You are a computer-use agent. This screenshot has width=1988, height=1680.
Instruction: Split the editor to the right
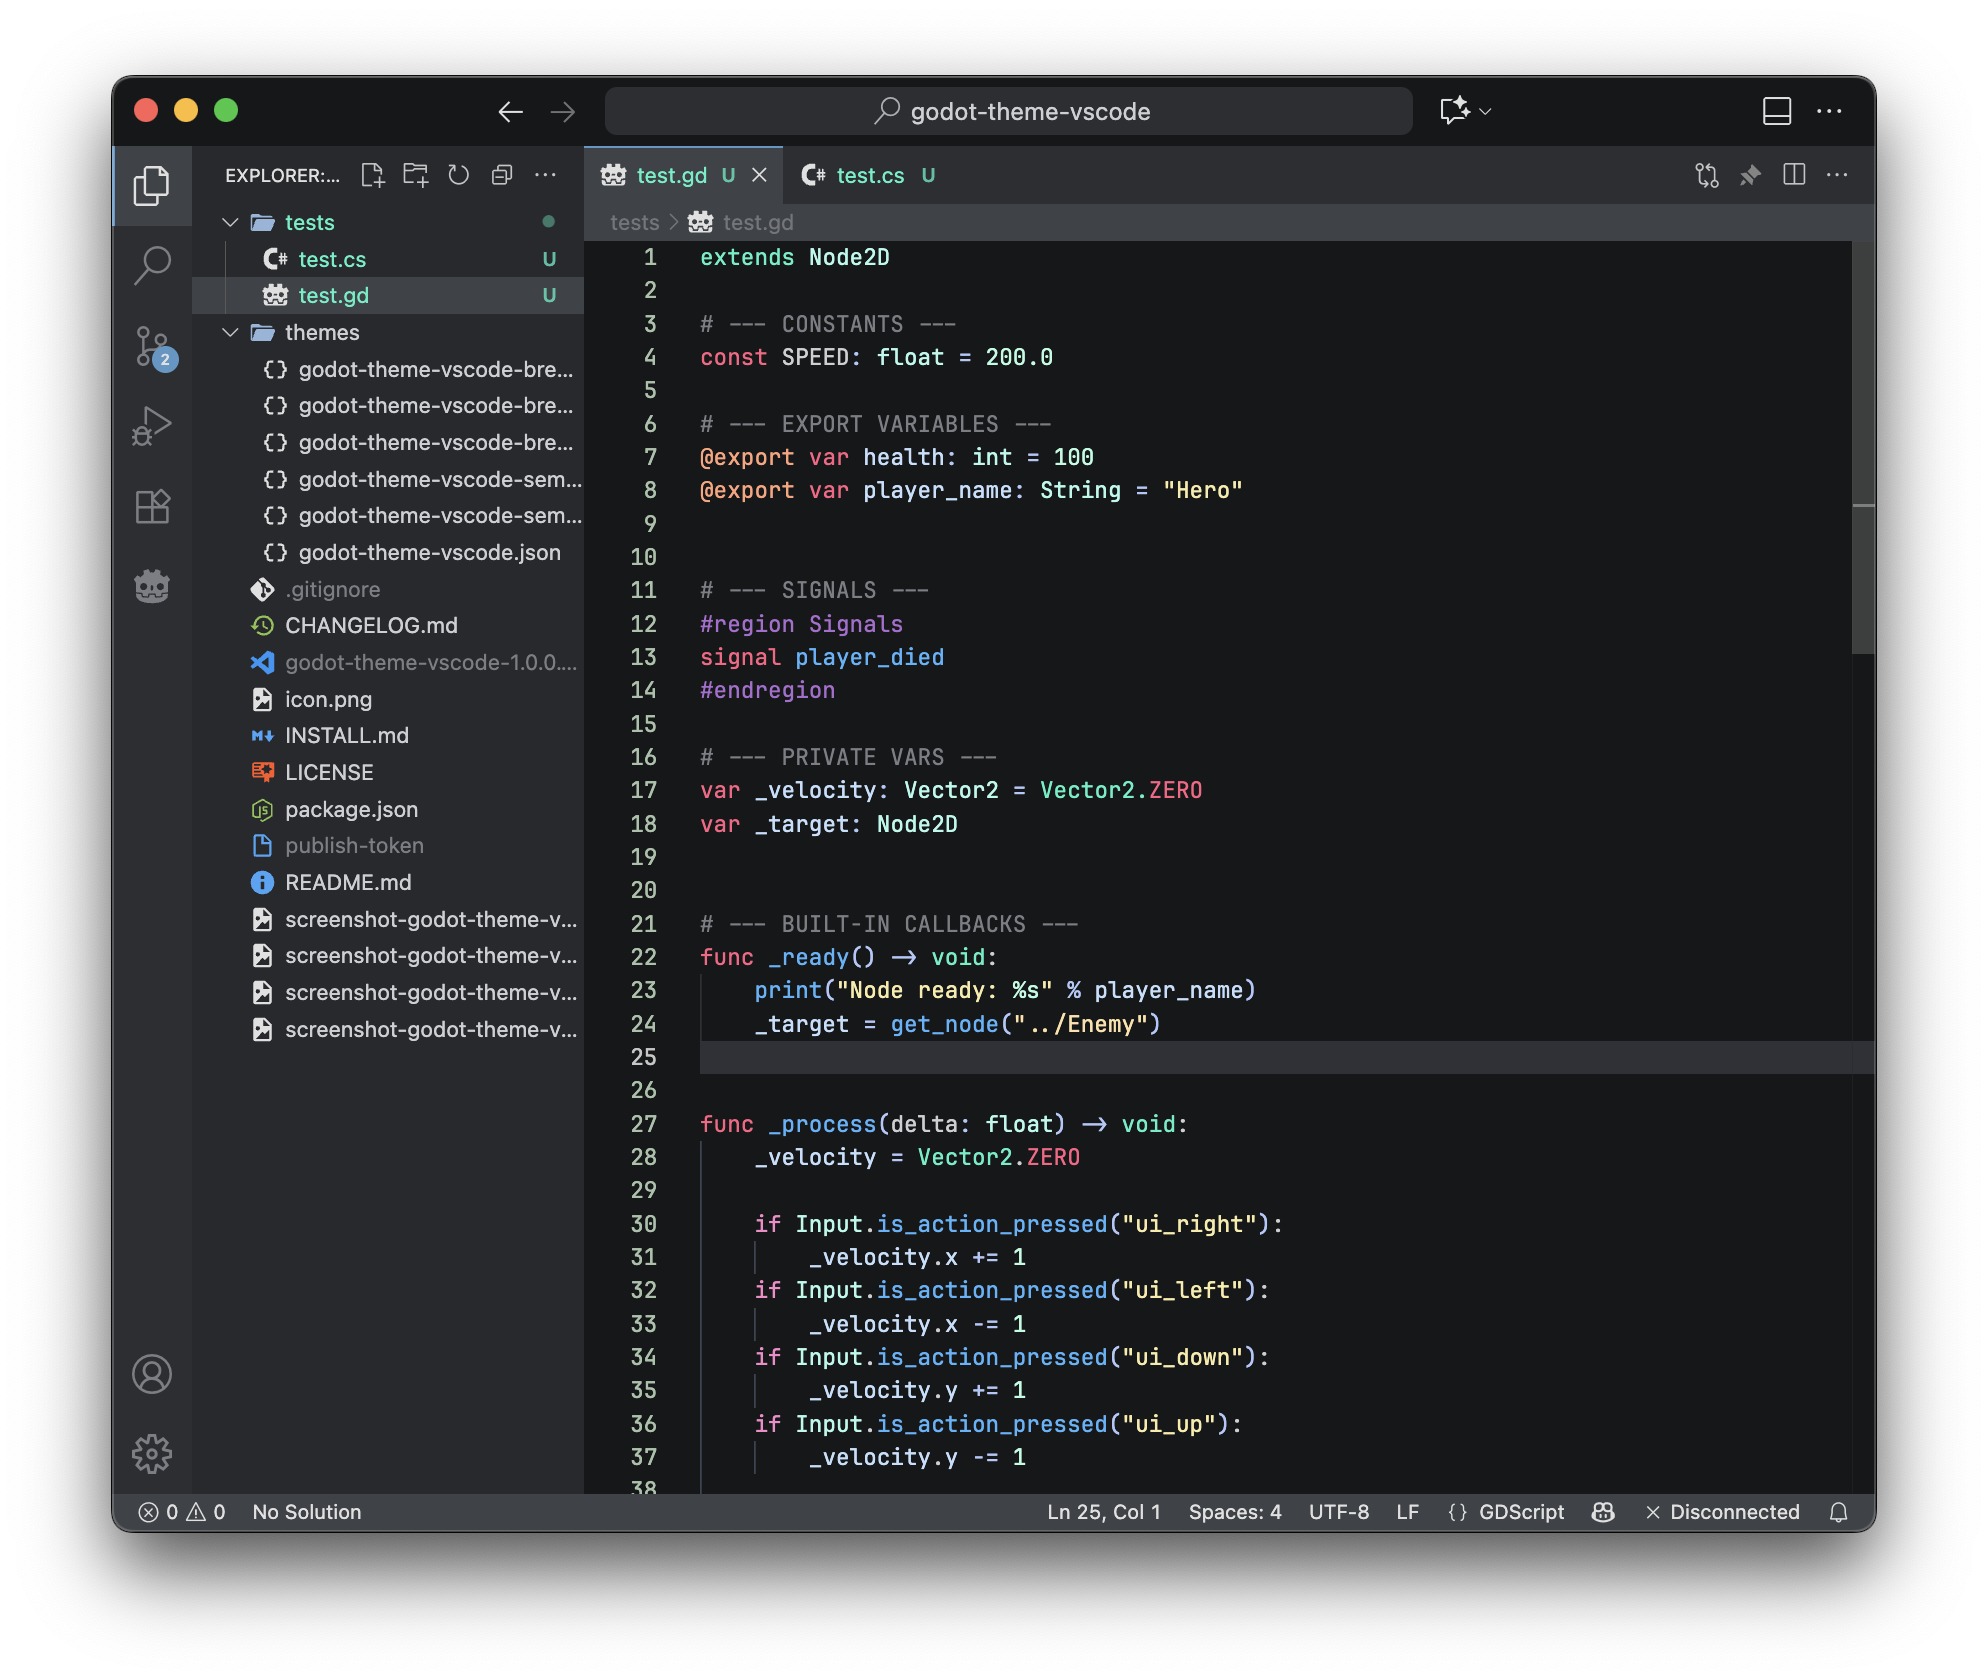point(1794,175)
